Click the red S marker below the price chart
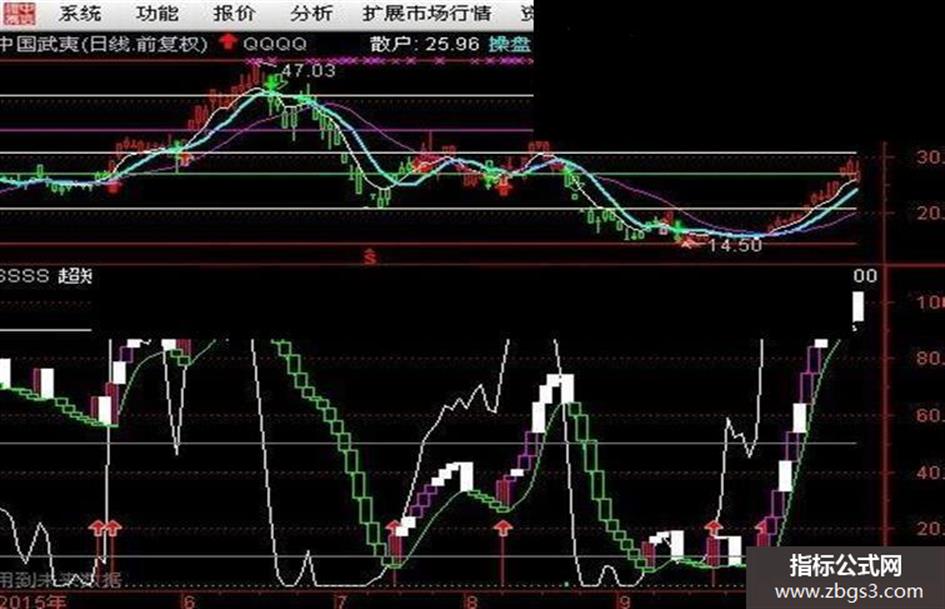Image resolution: width=945 pixels, height=609 pixels. tap(370, 257)
